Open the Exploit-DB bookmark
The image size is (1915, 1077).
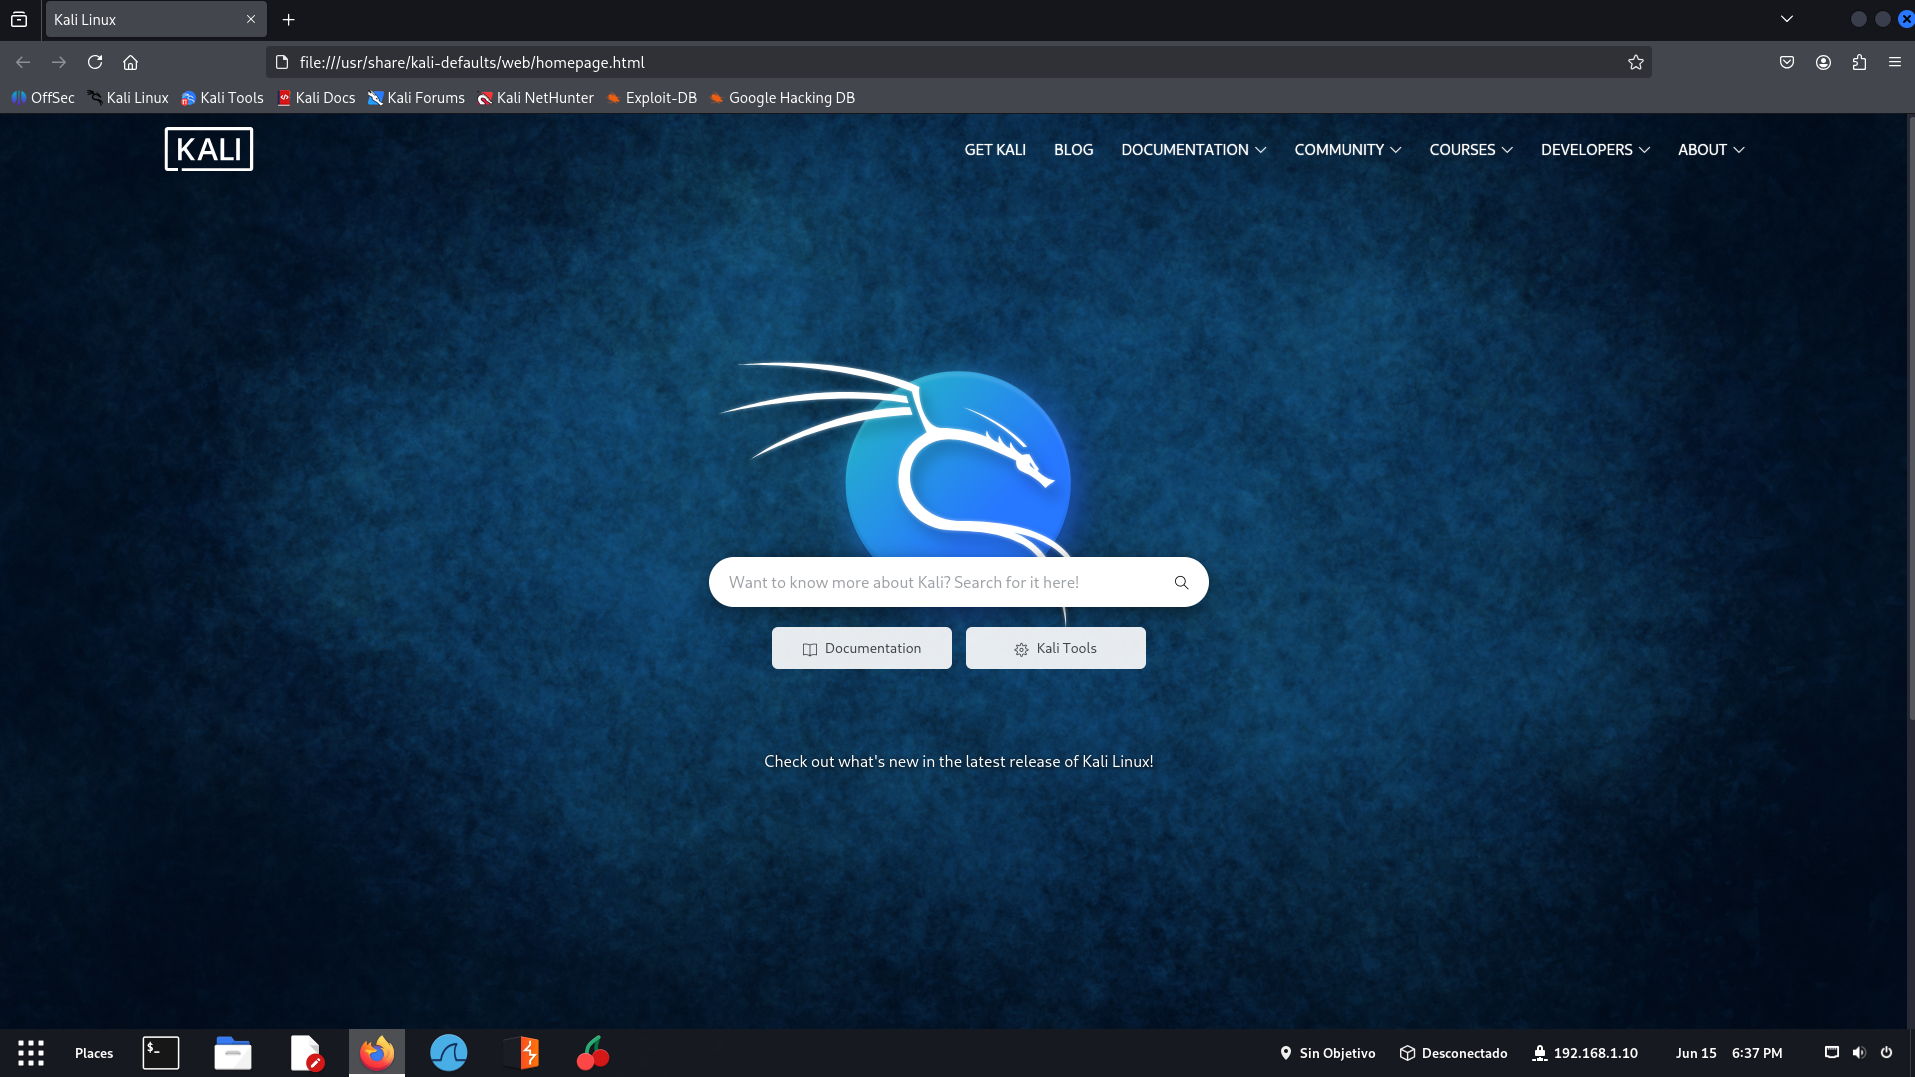(x=651, y=98)
